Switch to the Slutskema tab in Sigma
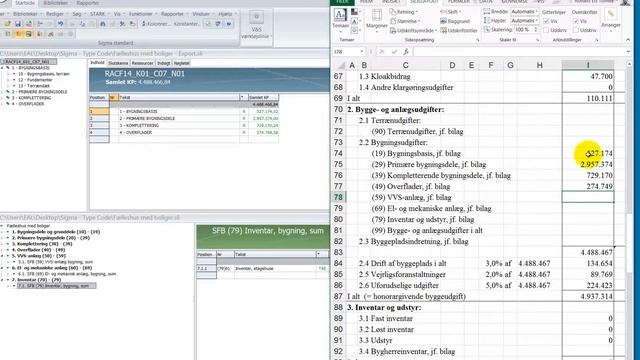This screenshot has width=640, height=360. coord(118,63)
